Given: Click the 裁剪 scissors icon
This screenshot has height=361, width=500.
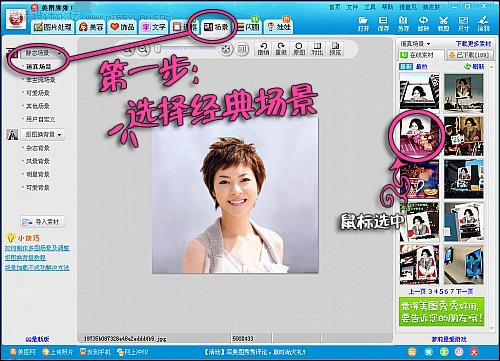Looking at the screenshot, I should click(x=443, y=24).
